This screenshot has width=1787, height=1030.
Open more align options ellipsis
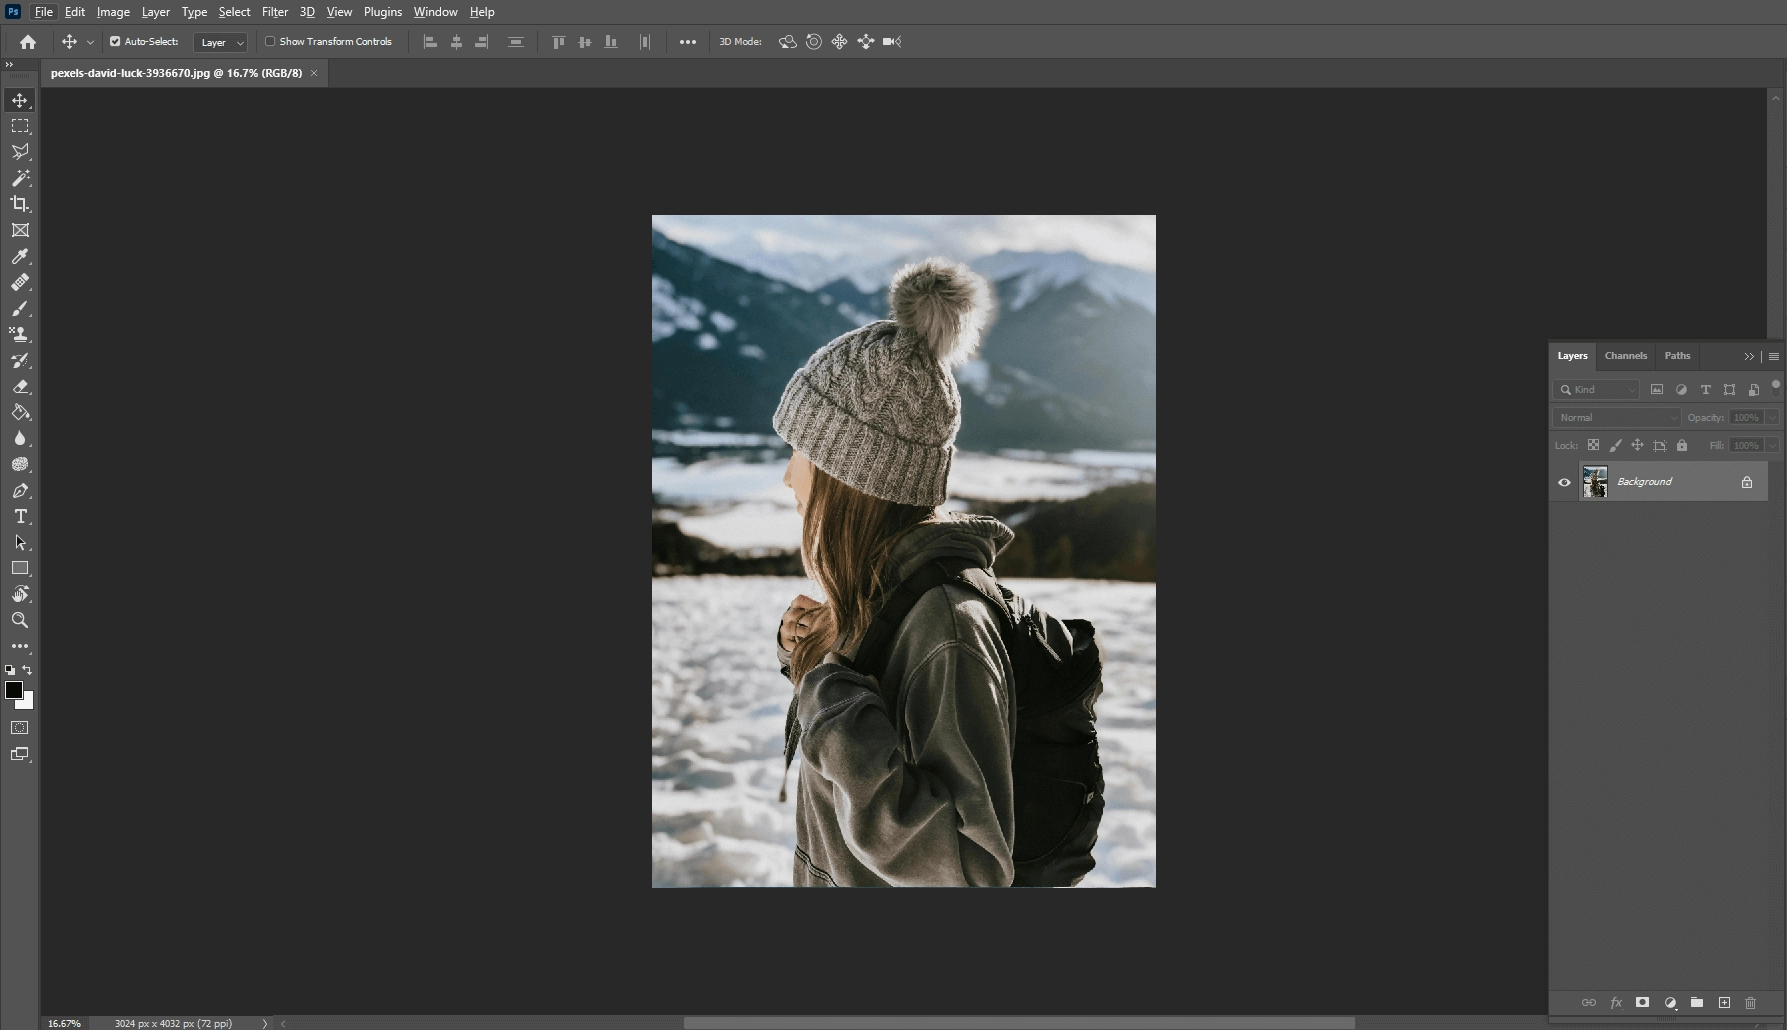click(688, 42)
